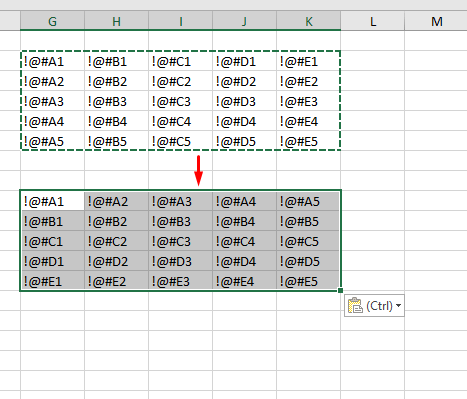The image size is (467, 399).
Task: Select column J header
Action: 244,21
